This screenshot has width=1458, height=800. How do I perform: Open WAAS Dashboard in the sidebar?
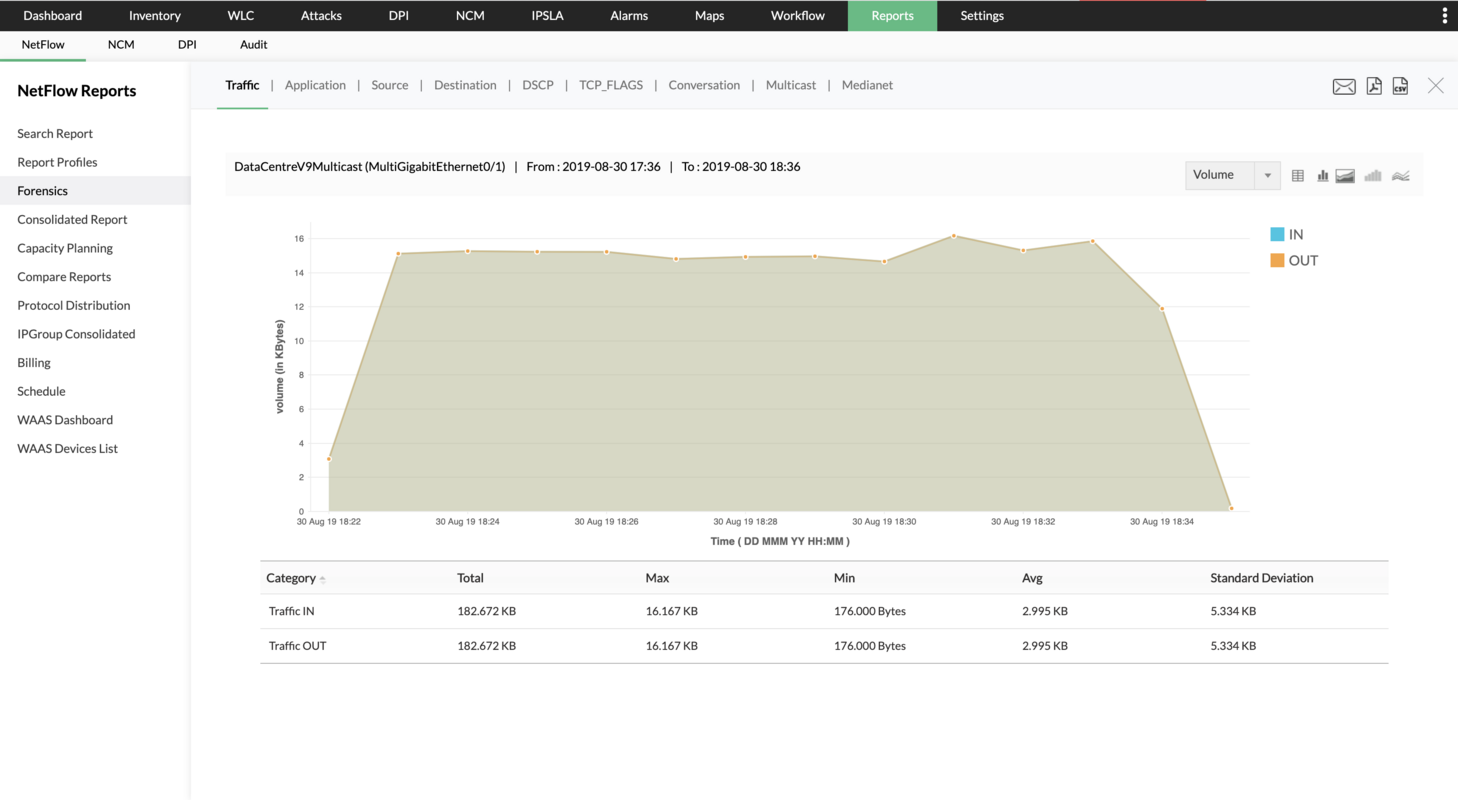[65, 420]
